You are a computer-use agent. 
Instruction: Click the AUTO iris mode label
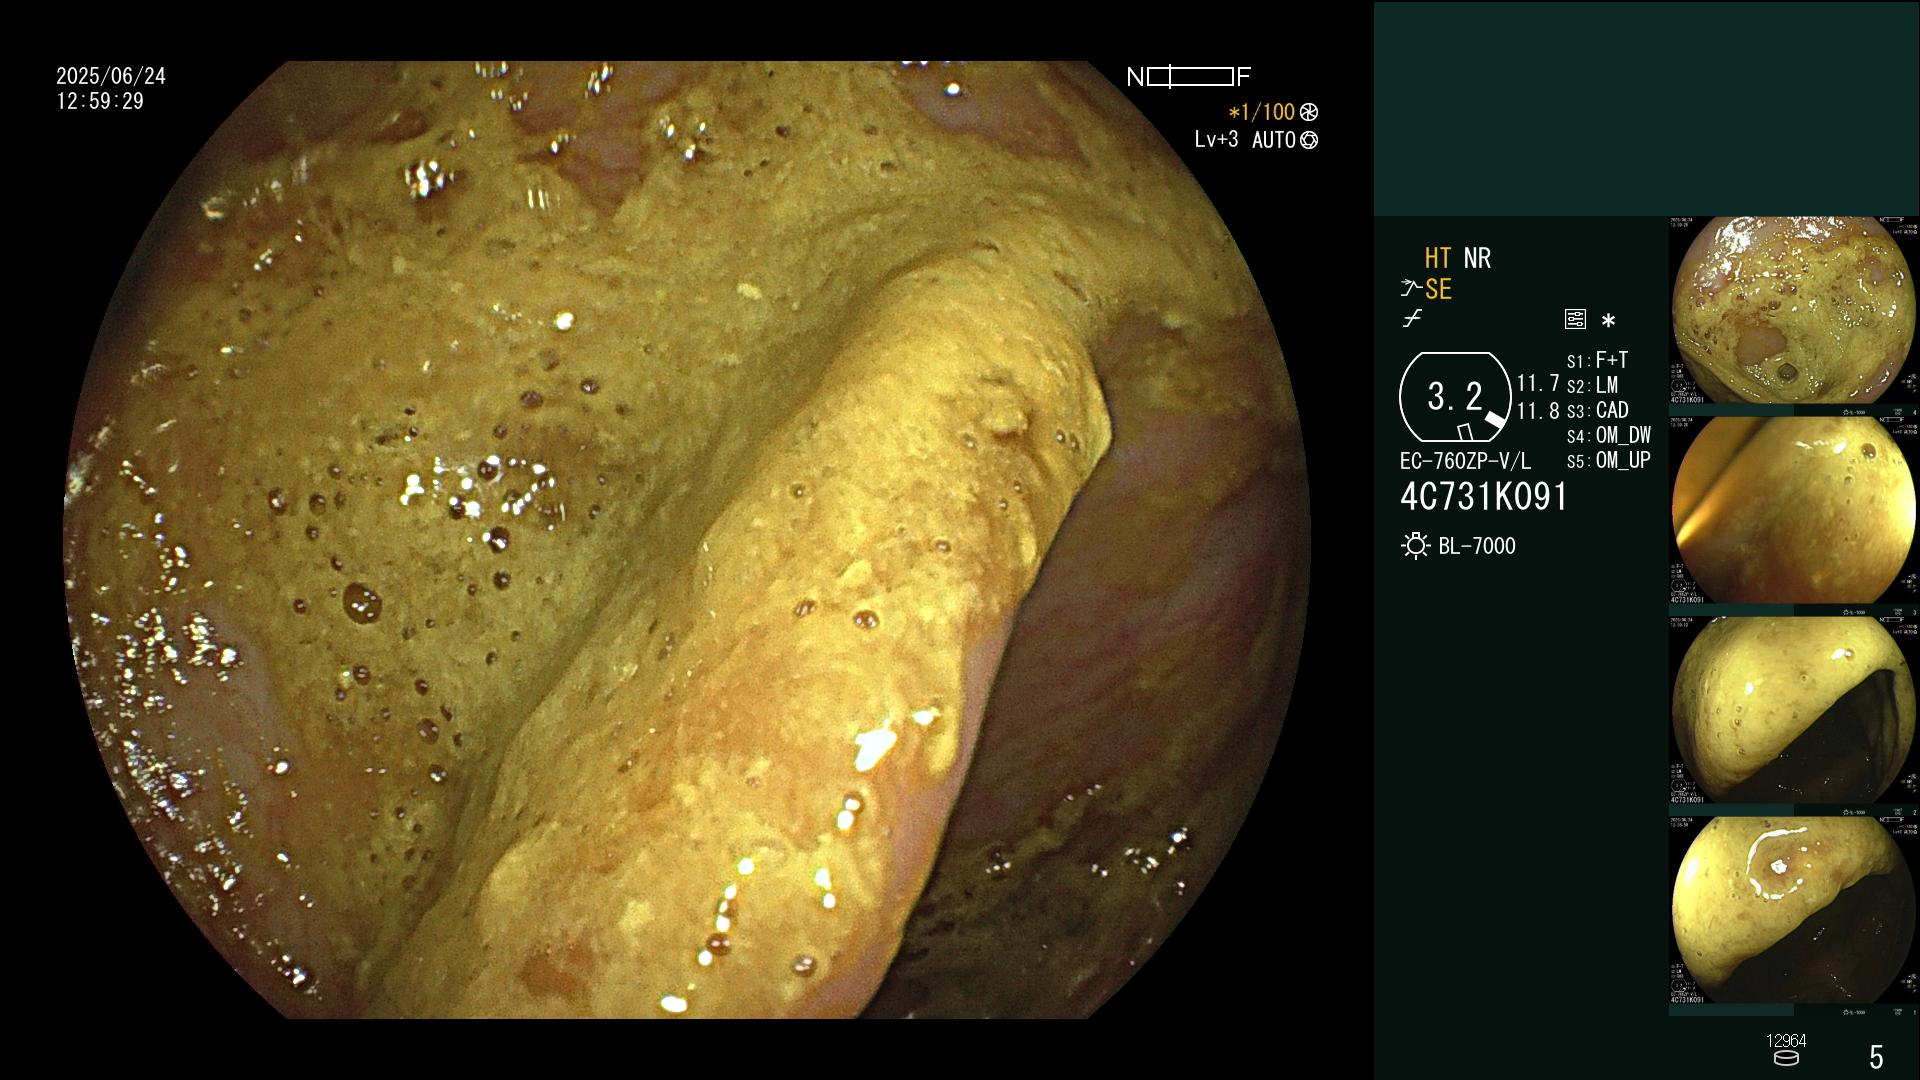[1274, 140]
